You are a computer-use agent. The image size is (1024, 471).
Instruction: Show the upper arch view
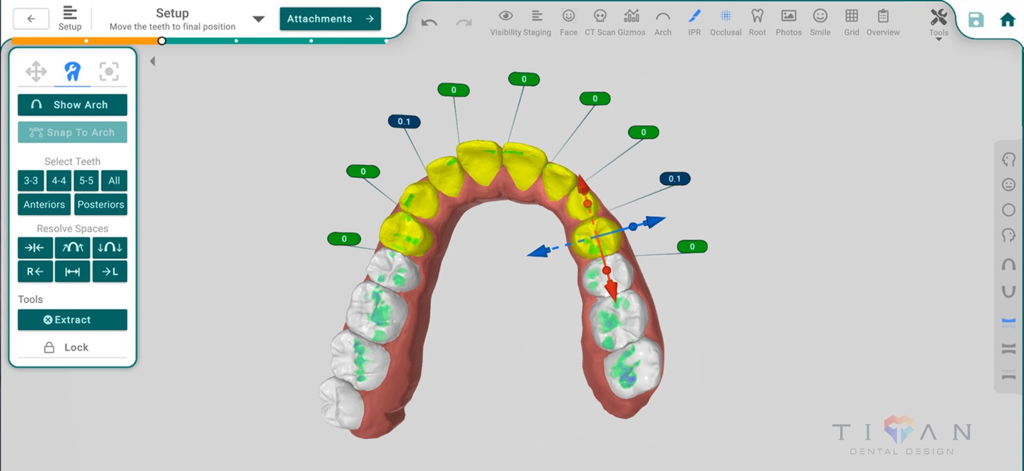[x=1008, y=265]
